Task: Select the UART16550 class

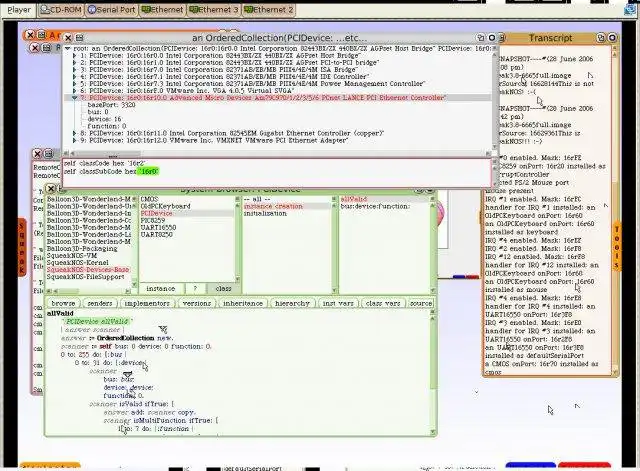Action: coord(158,227)
